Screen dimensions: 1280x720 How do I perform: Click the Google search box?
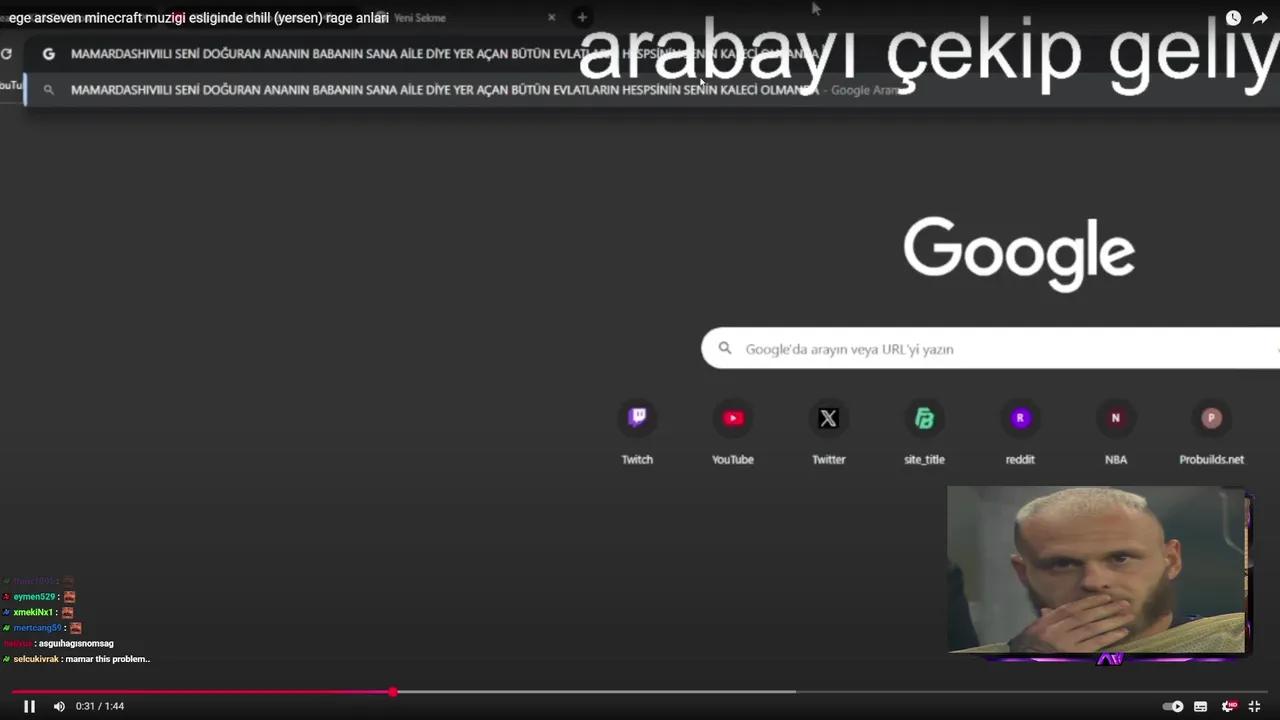pos(991,349)
